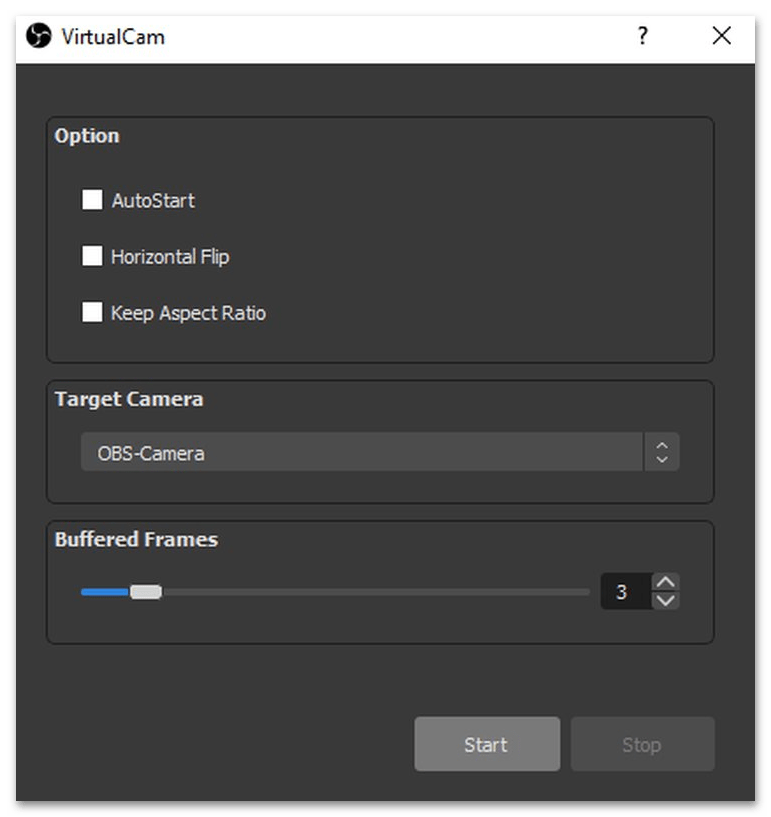Increase buffered frames with the up arrow
771x817 pixels.
point(666,582)
